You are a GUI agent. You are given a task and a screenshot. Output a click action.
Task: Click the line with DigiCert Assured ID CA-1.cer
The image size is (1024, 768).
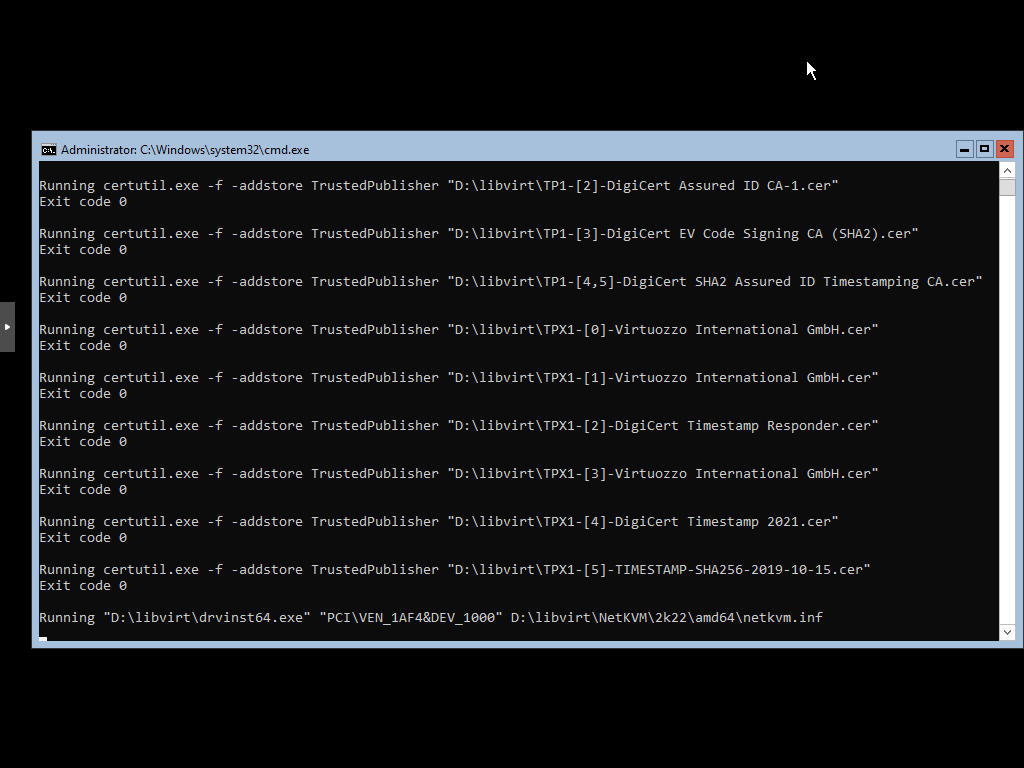click(x=438, y=185)
